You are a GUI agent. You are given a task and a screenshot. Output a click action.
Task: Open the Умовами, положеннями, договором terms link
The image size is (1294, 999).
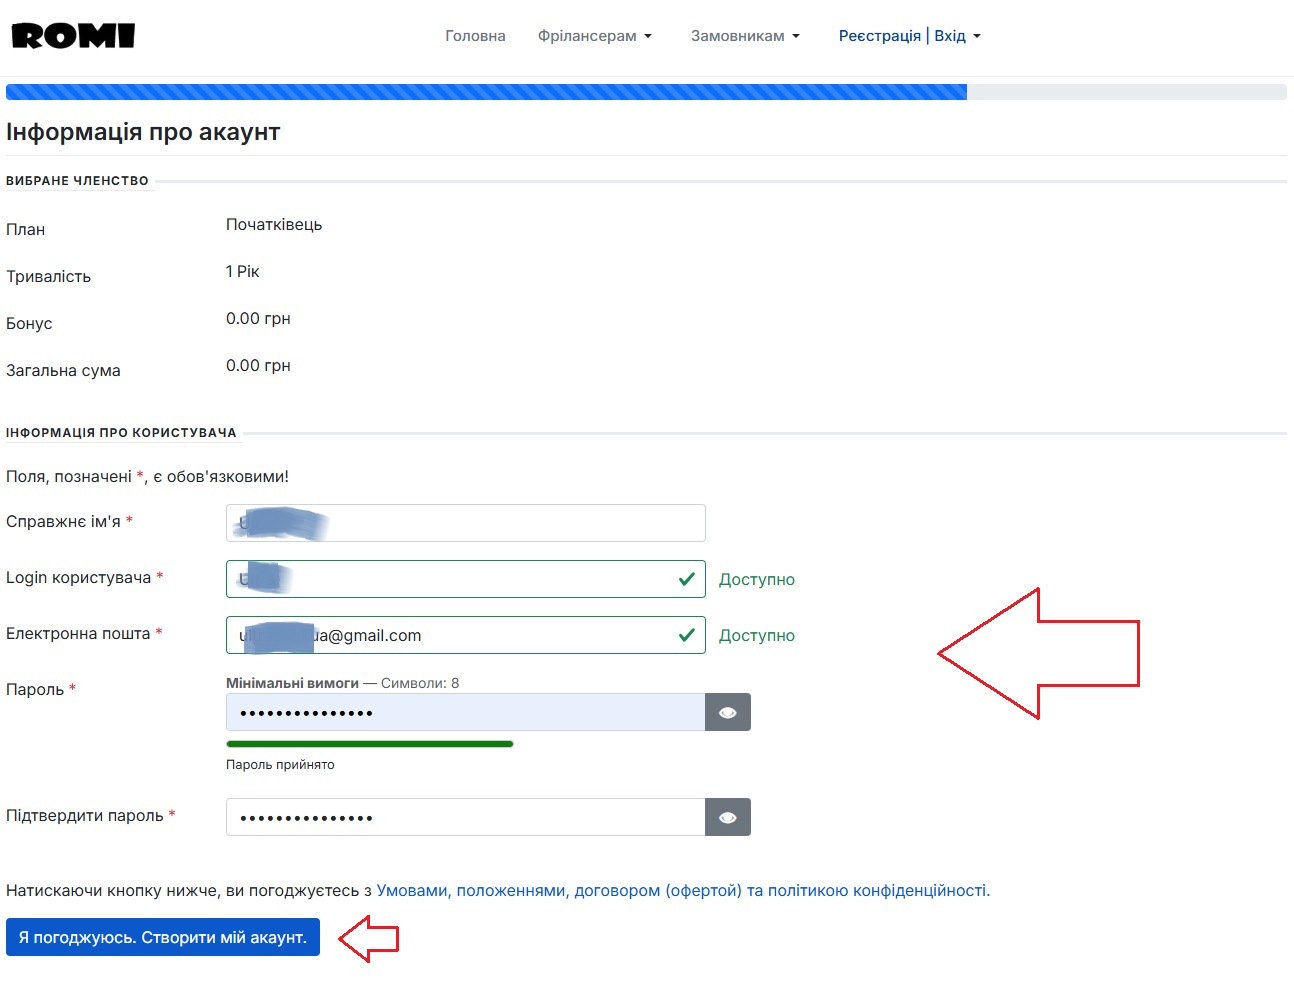[x=683, y=890]
